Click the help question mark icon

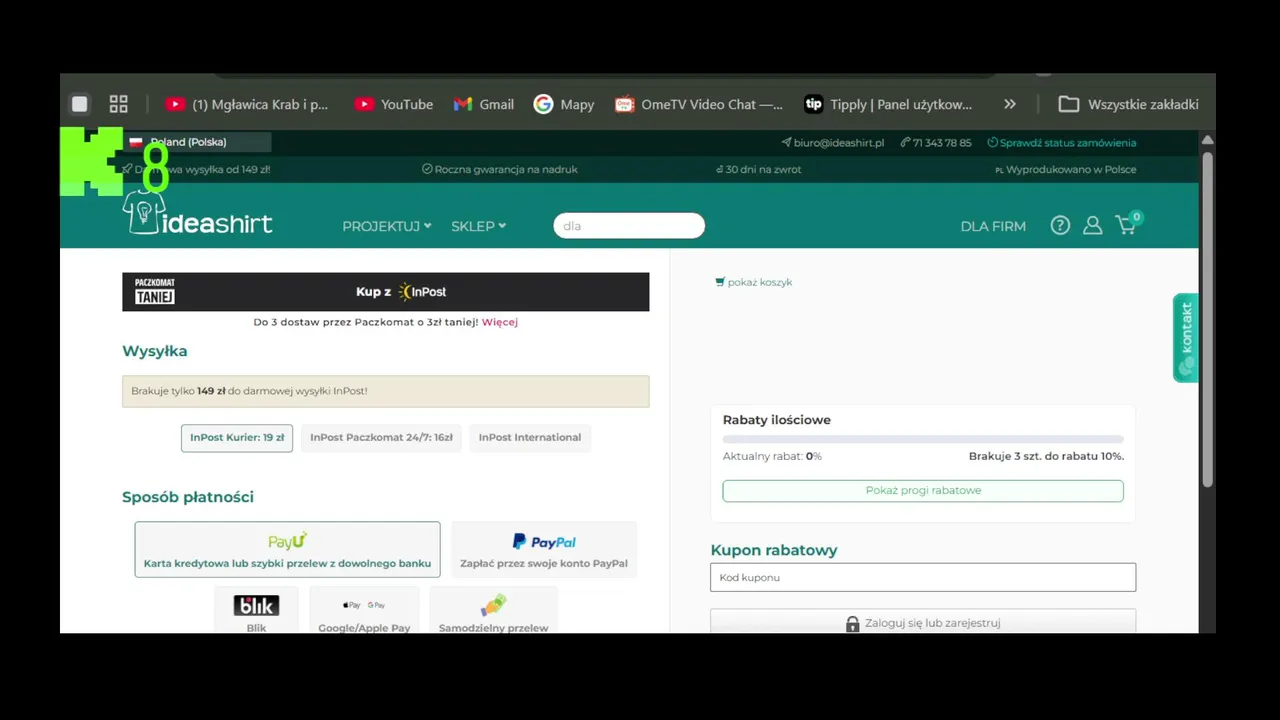pos(1060,226)
